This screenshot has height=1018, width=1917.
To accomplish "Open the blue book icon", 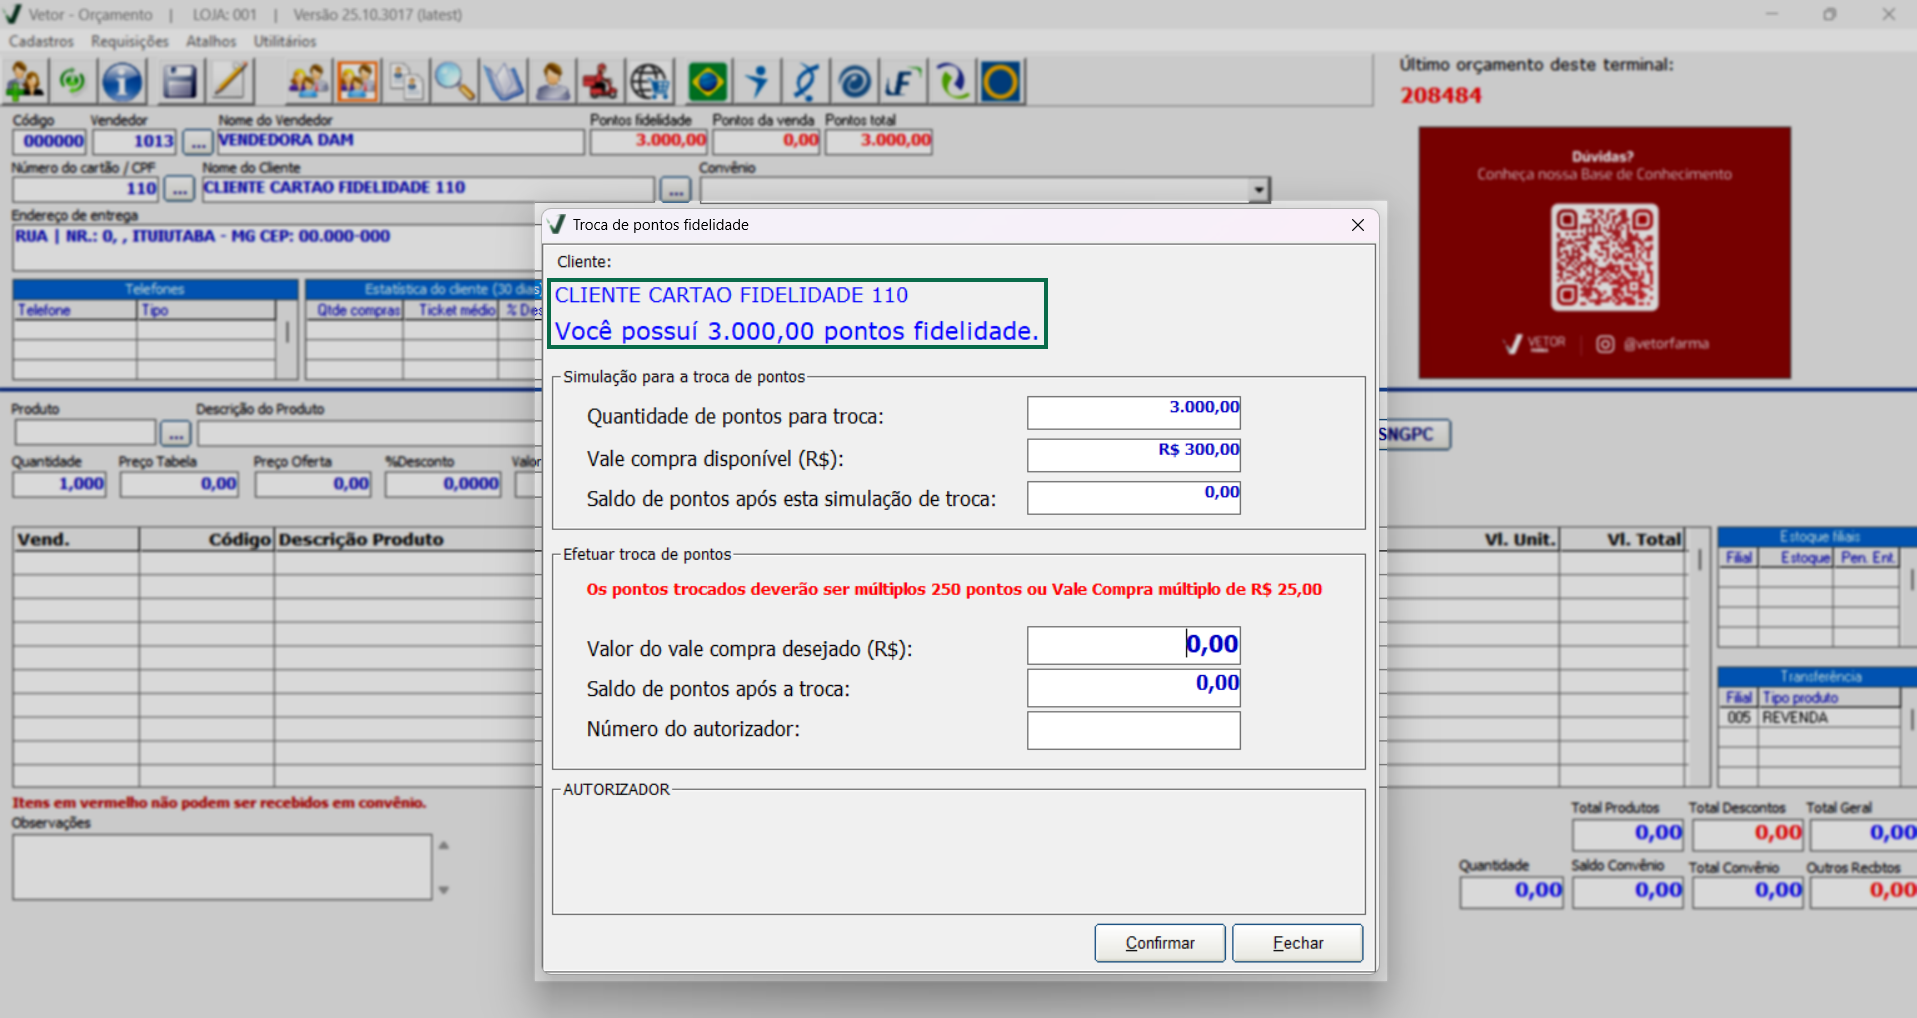I will tap(504, 82).
